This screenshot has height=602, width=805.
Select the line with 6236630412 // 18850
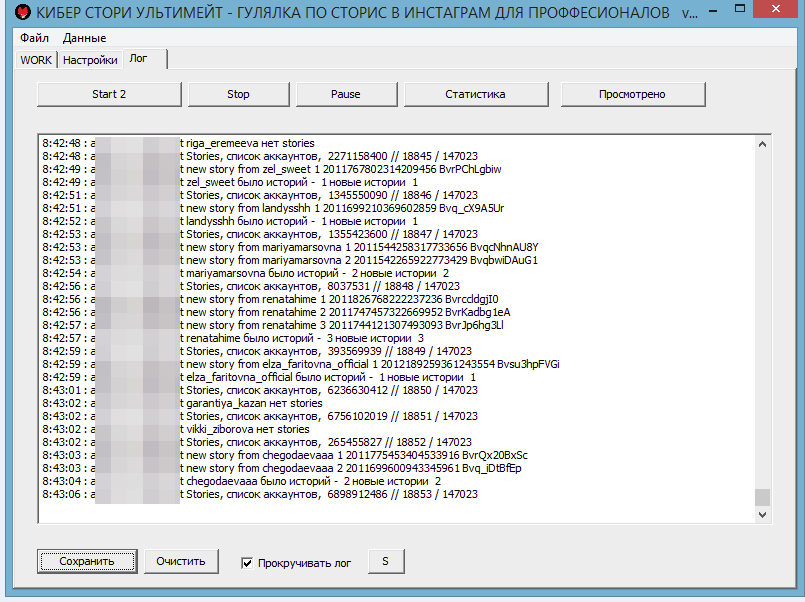(x=260, y=391)
